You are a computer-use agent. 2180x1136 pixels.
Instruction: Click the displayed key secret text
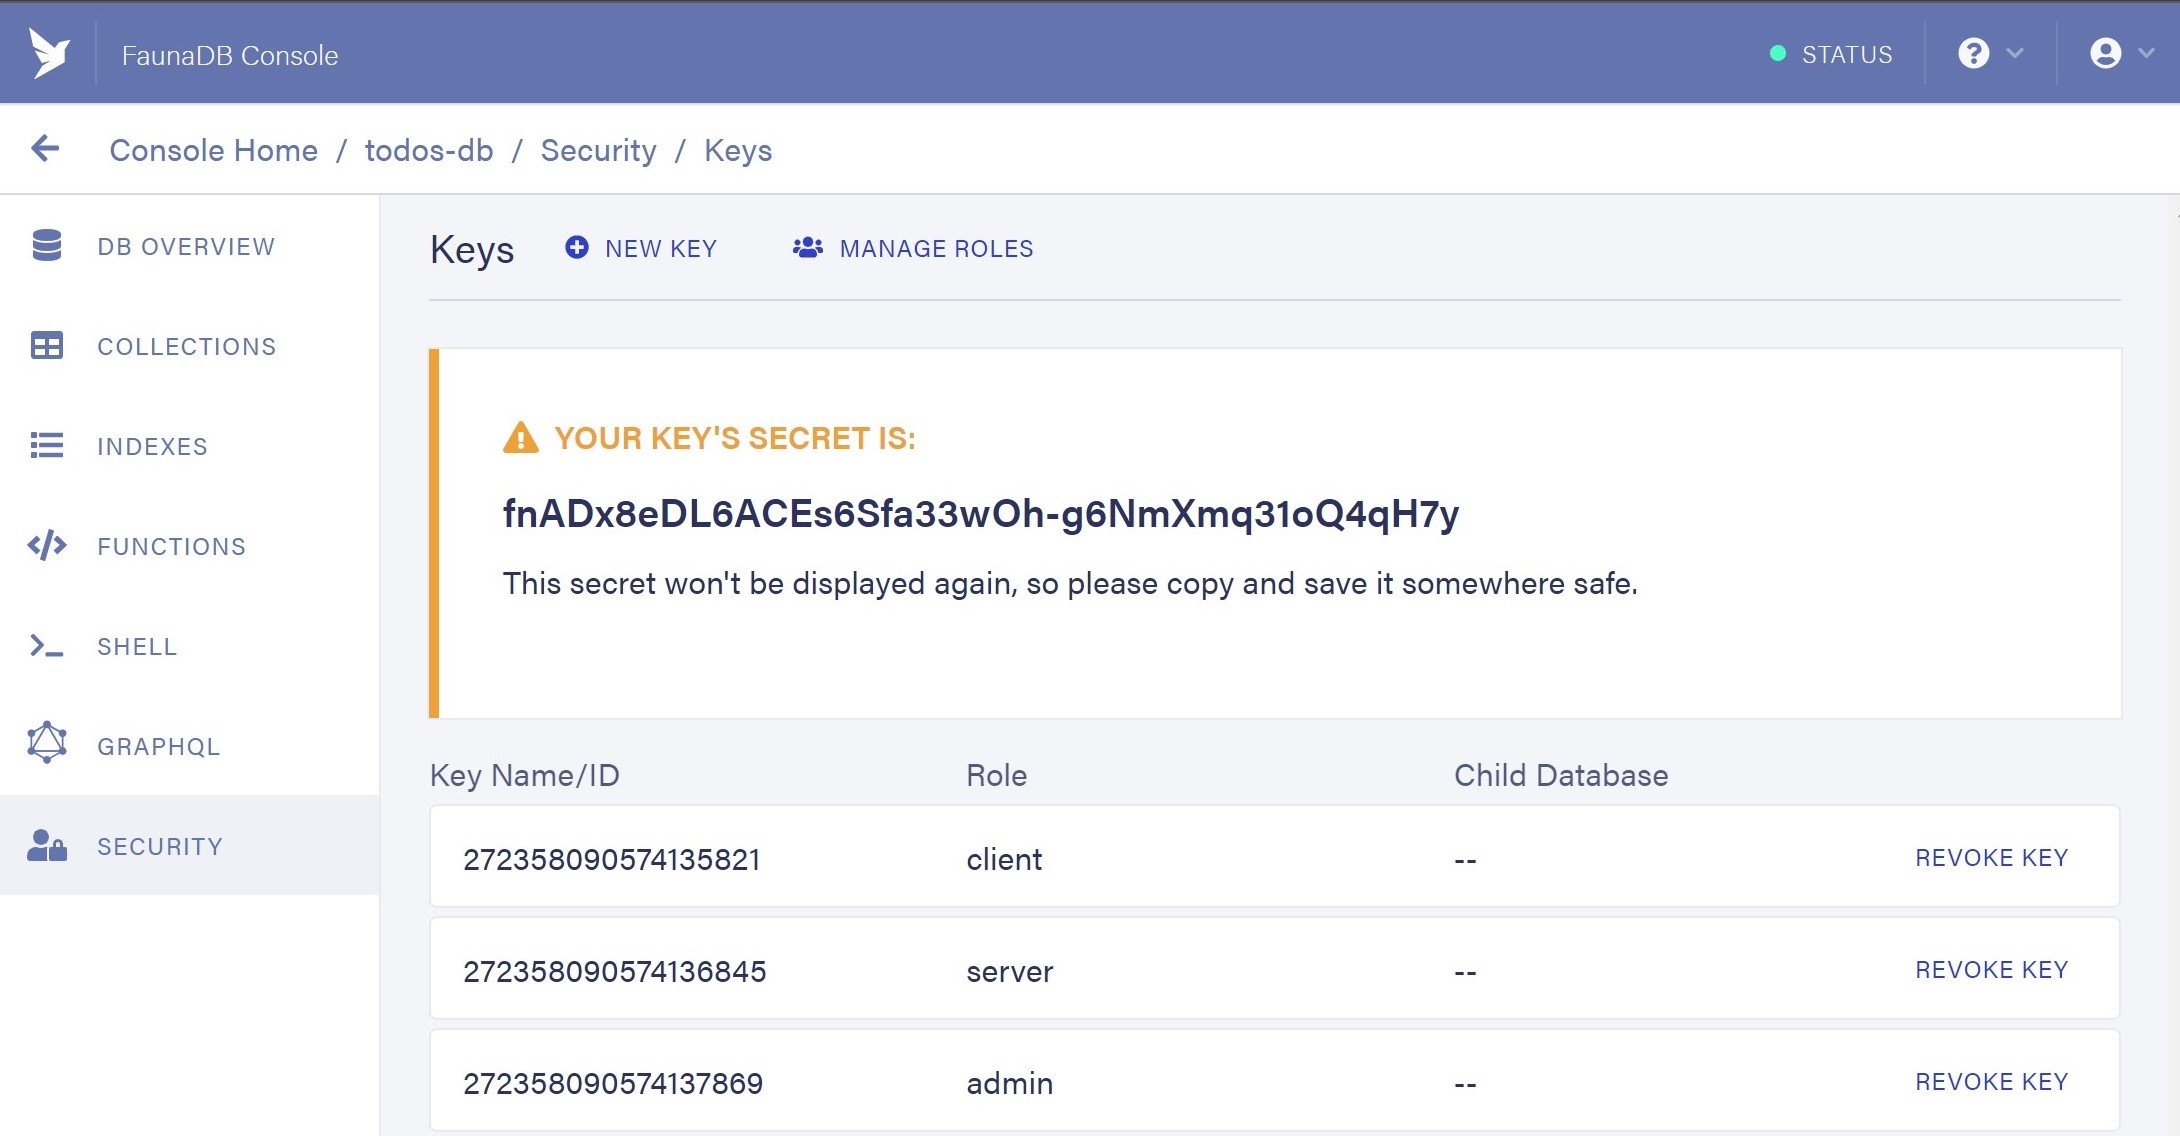tap(980, 513)
